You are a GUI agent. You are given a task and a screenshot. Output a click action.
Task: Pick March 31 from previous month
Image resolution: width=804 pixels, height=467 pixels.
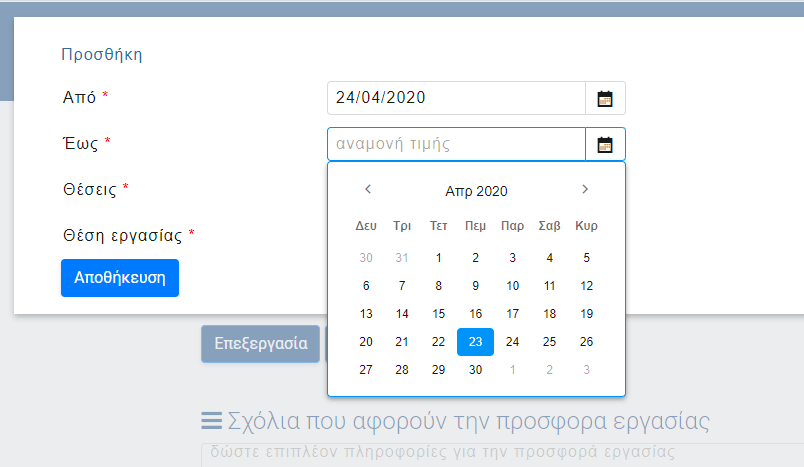(402, 258)
